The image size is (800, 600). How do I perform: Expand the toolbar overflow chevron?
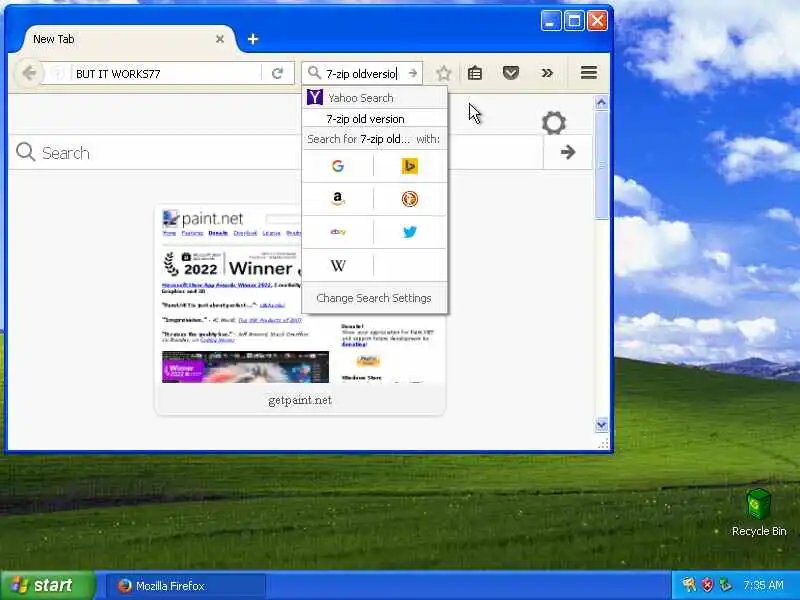547,73
